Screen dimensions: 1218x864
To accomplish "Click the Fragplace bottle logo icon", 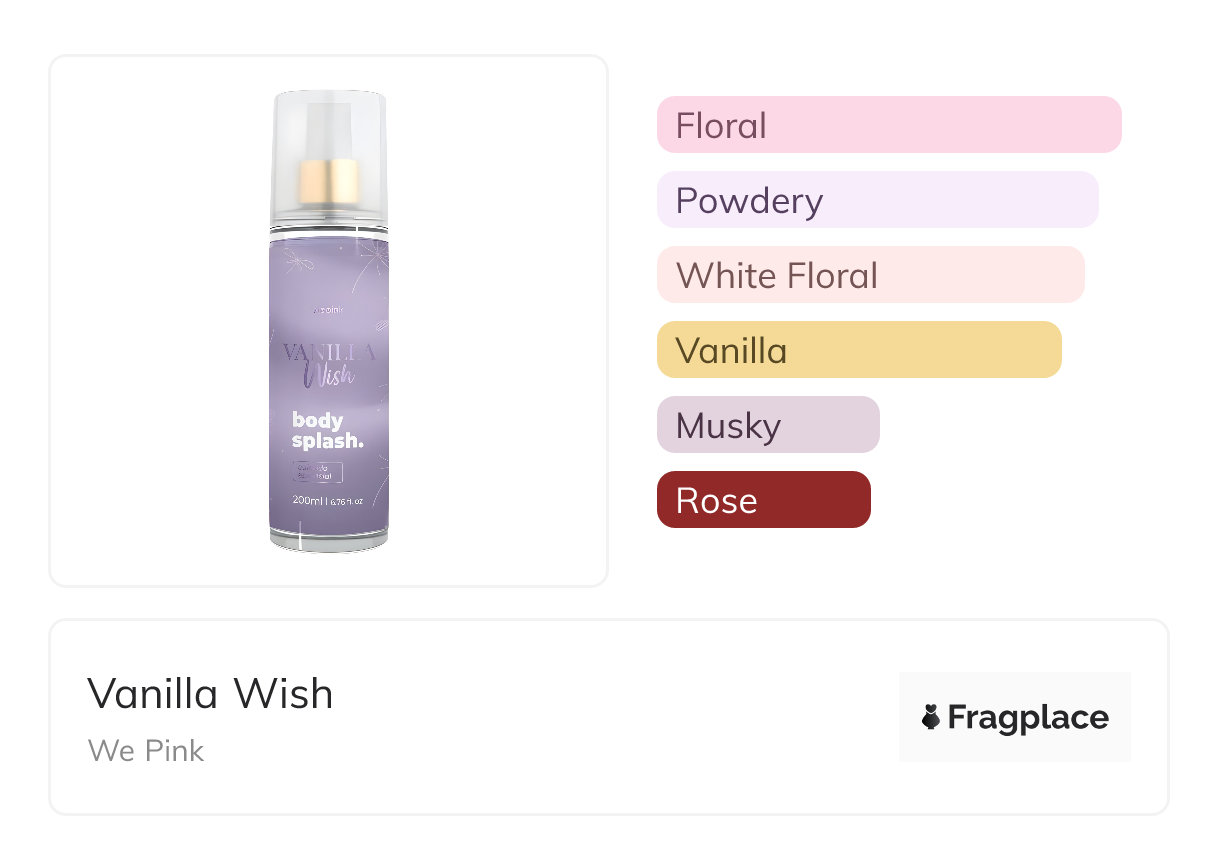I will point(931,717).
